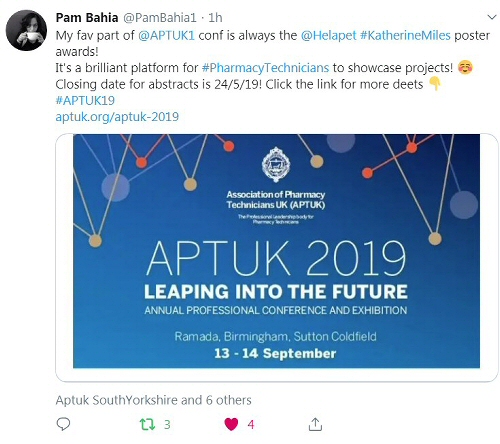Open the 1h timestamp link
The height and width of the screenshot is (444, 500).
click(215, 18)
